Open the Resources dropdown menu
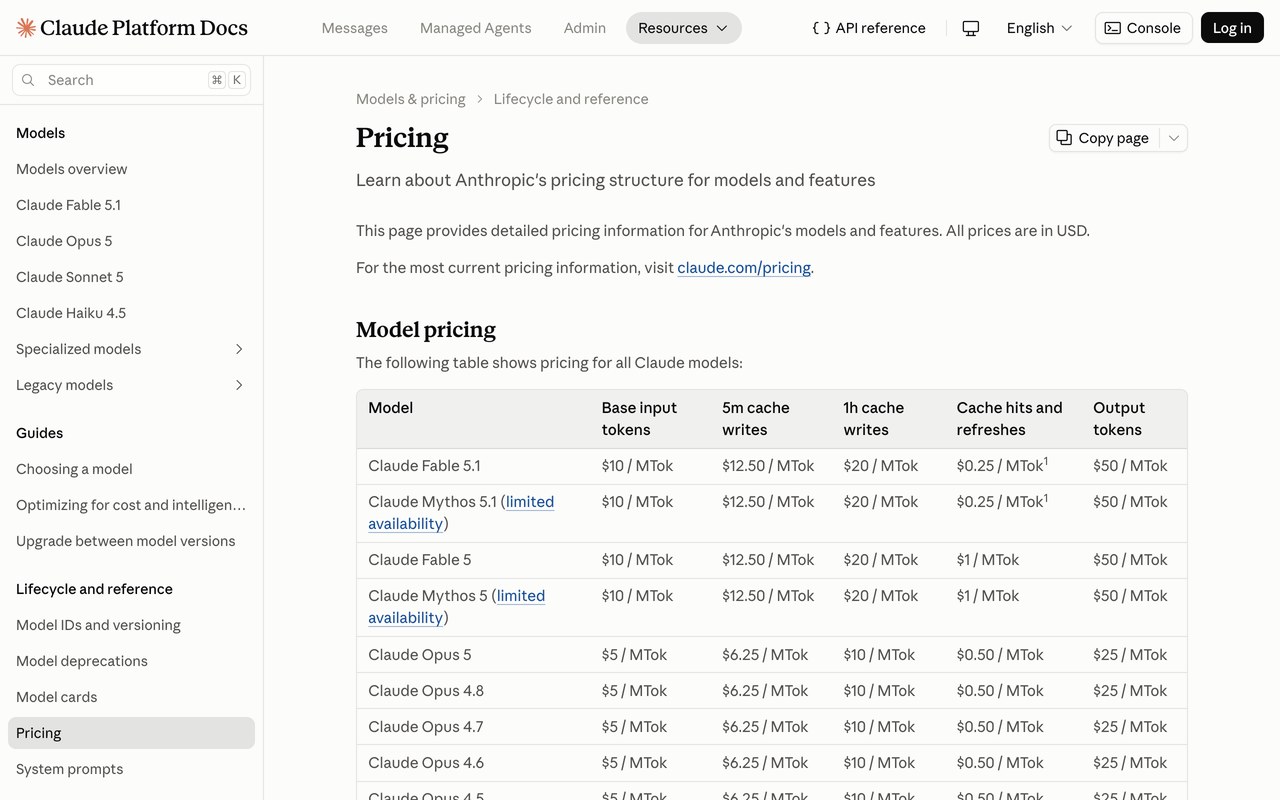 [x=684, y=28]
